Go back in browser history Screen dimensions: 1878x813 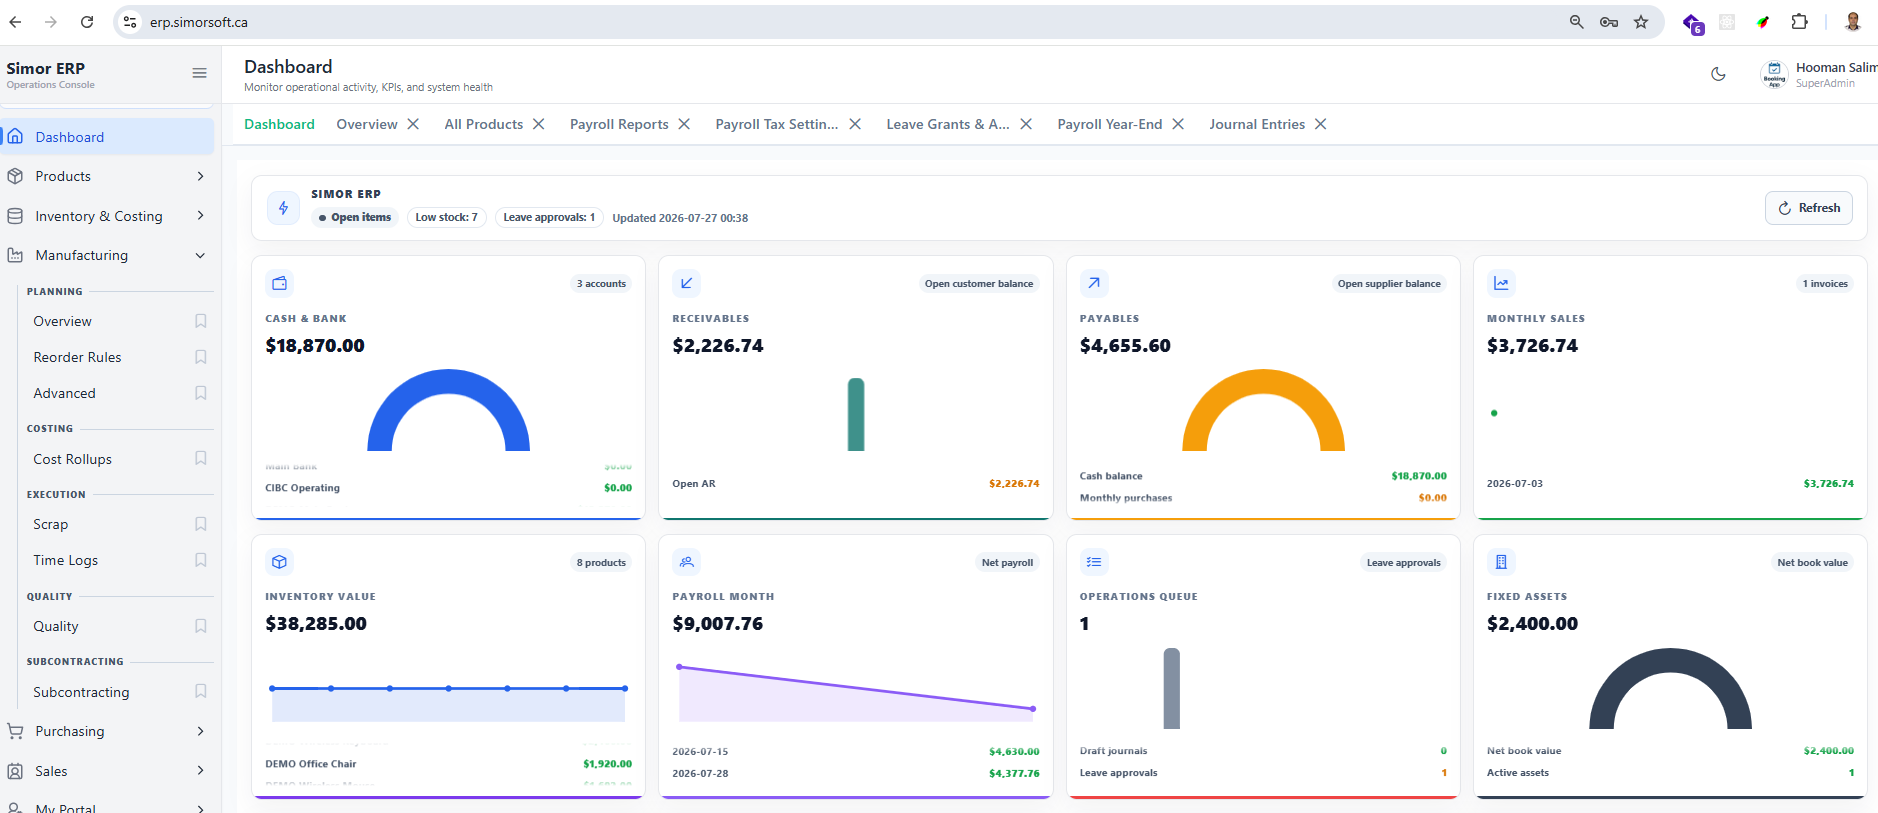[15, 22]
